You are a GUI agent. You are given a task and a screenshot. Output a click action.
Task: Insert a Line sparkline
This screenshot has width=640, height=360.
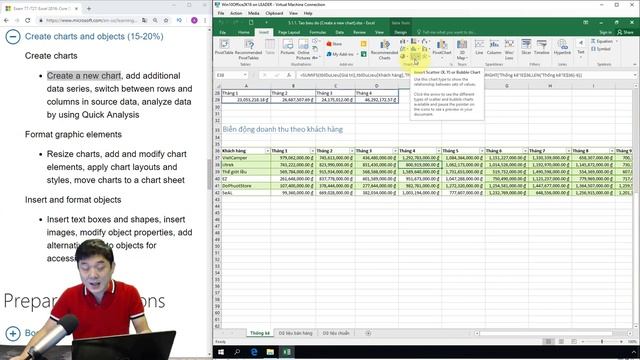479,47
